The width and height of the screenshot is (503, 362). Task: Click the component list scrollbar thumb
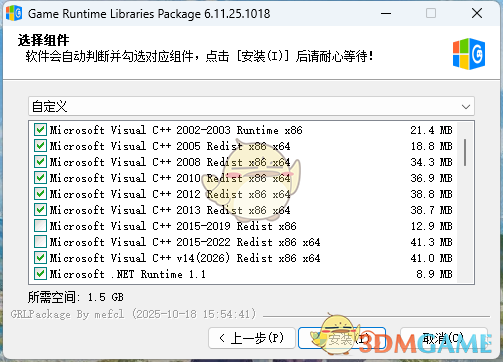[x=465, y=153]
